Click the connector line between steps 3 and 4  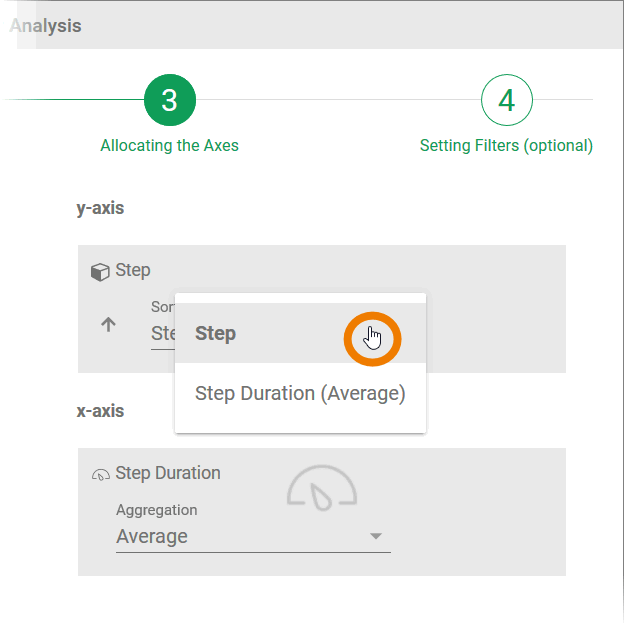coord(338,100)
